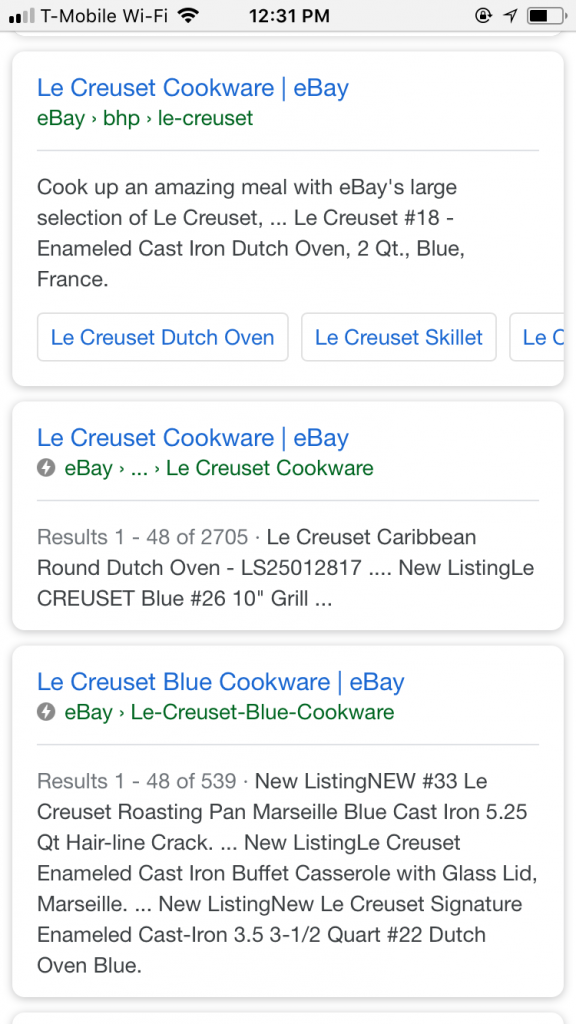
Task: Tap the AMP lightning icon on Blue Cookware result
Action: pos(45,713)
